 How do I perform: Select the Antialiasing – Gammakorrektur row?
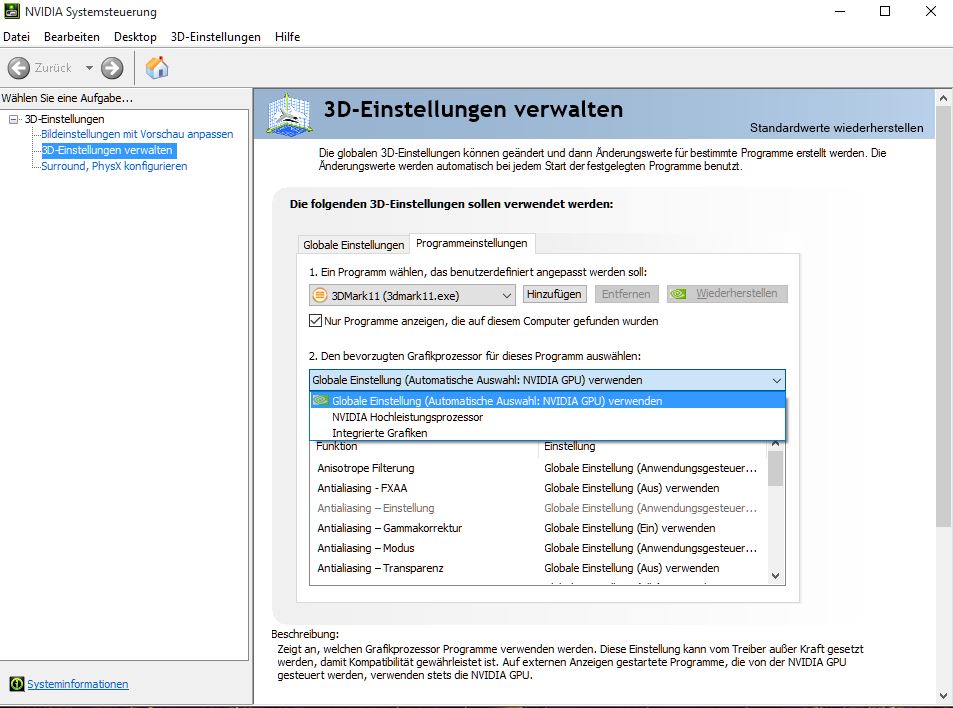(538, 528)
